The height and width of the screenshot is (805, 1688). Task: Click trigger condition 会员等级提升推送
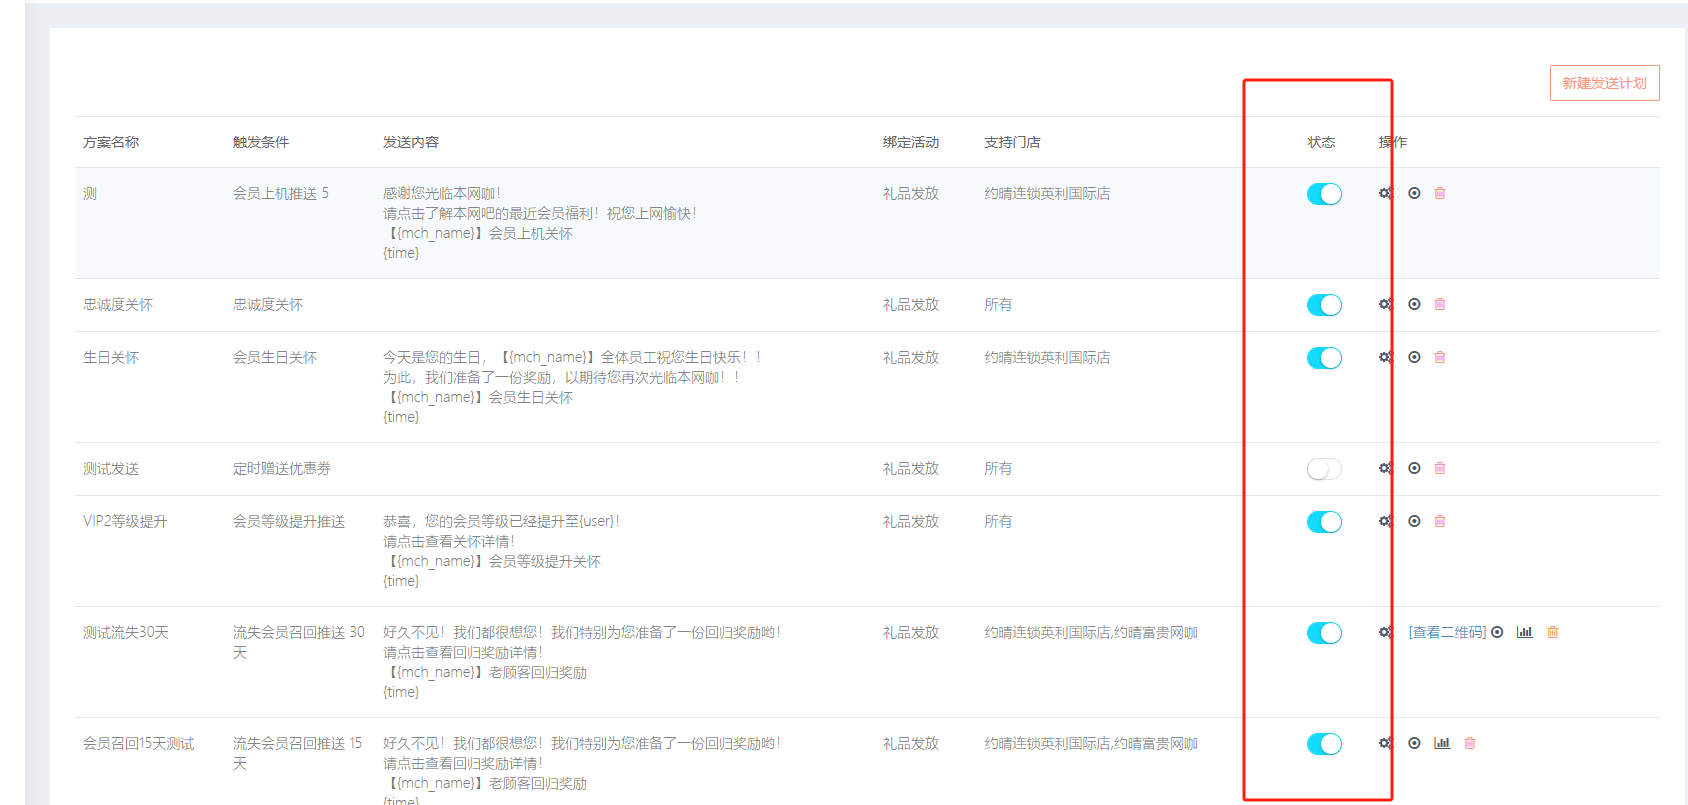click(289, 521)
